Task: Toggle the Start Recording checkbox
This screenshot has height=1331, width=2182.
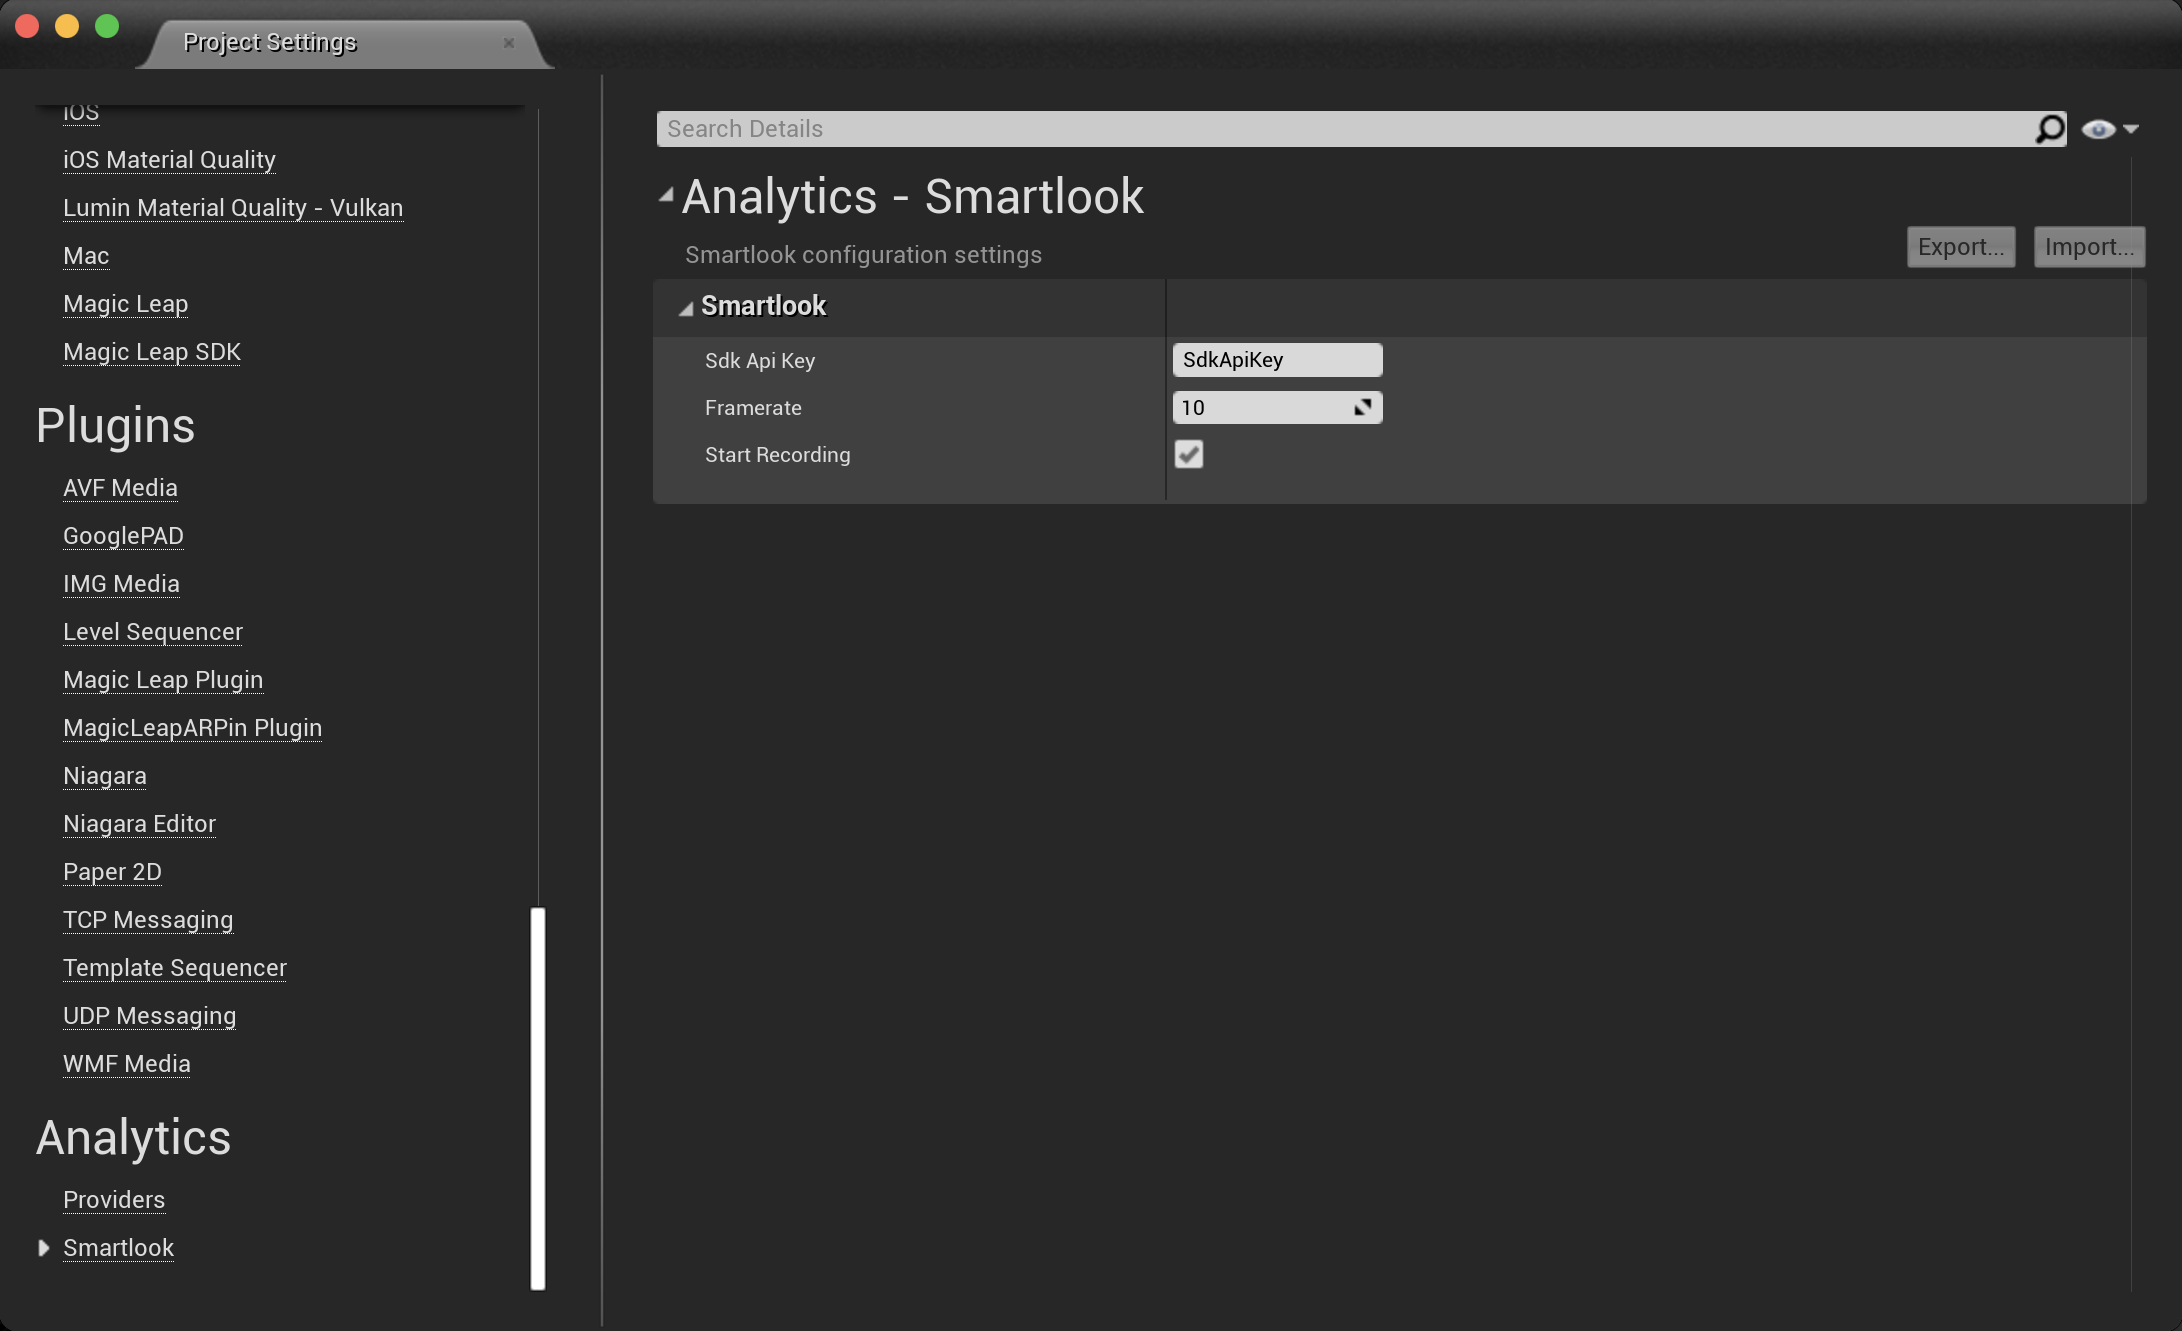Action: 1188,454
